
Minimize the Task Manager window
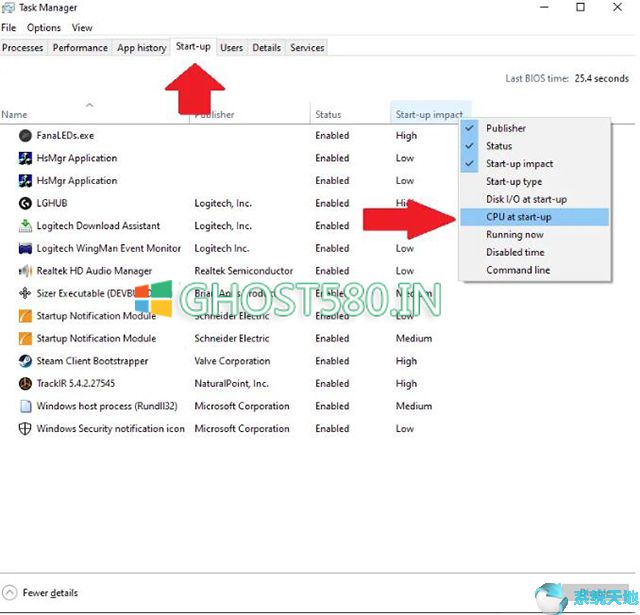click(544, 7)
